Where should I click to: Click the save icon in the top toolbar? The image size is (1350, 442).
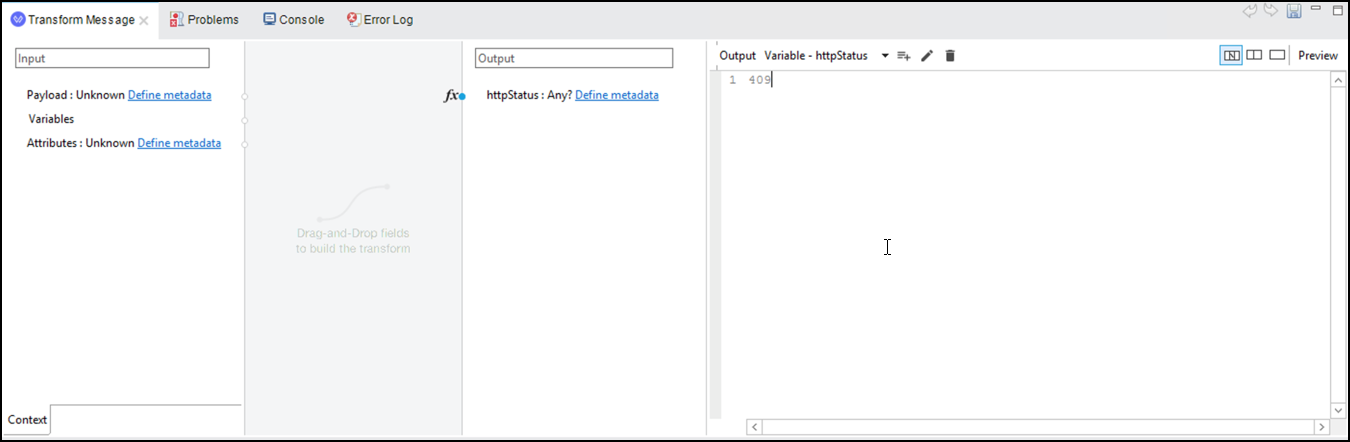(x=1293, y=11)
